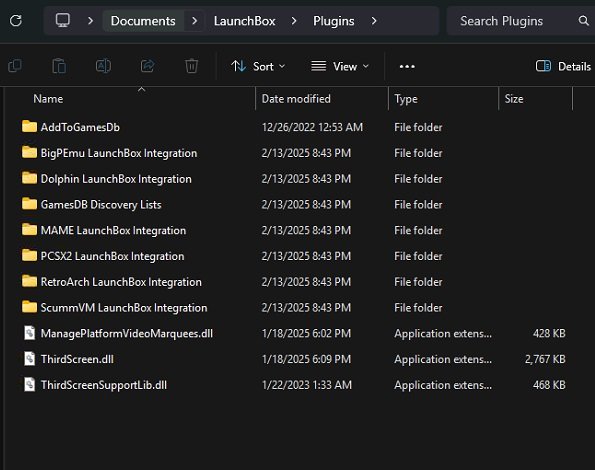Screen dimensions: 595x470
Task: Select ManagePlatformVideoMarquees.dll file name
Action: (x=127, y=333)
